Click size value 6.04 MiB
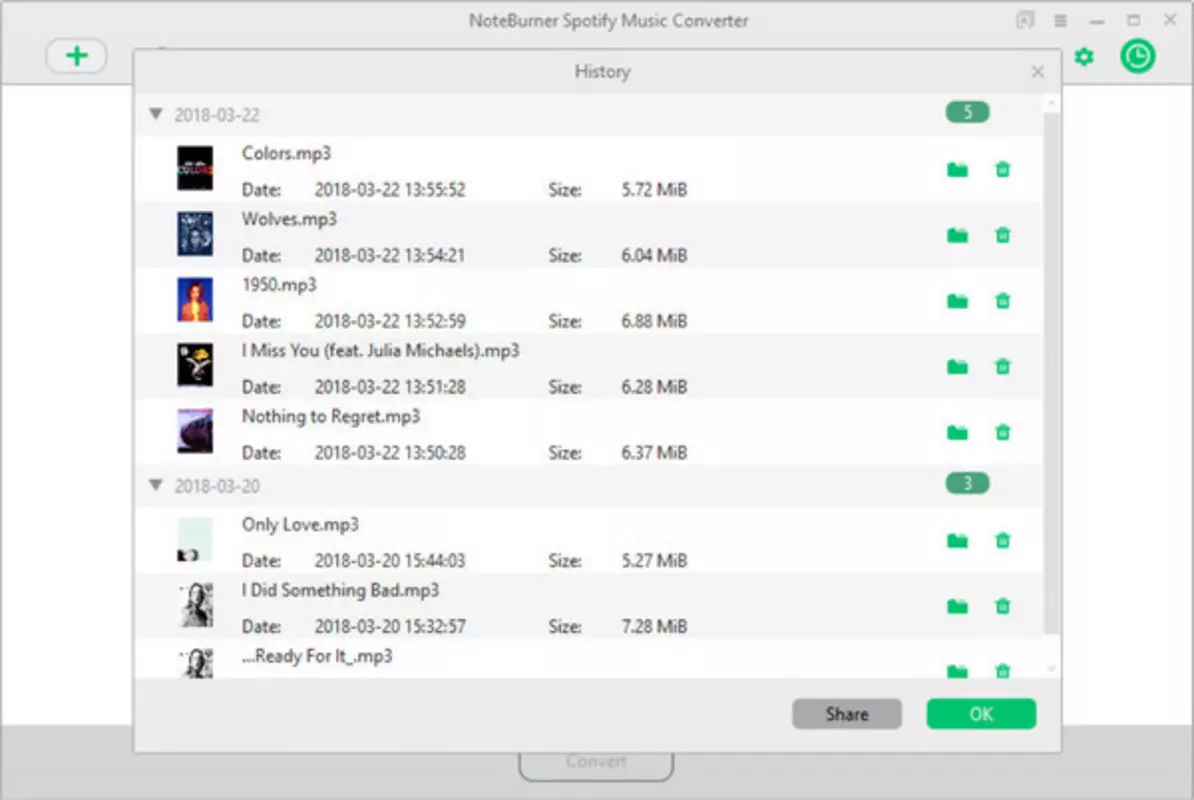This screenshot has height=800, width=1194. (654, 255)
